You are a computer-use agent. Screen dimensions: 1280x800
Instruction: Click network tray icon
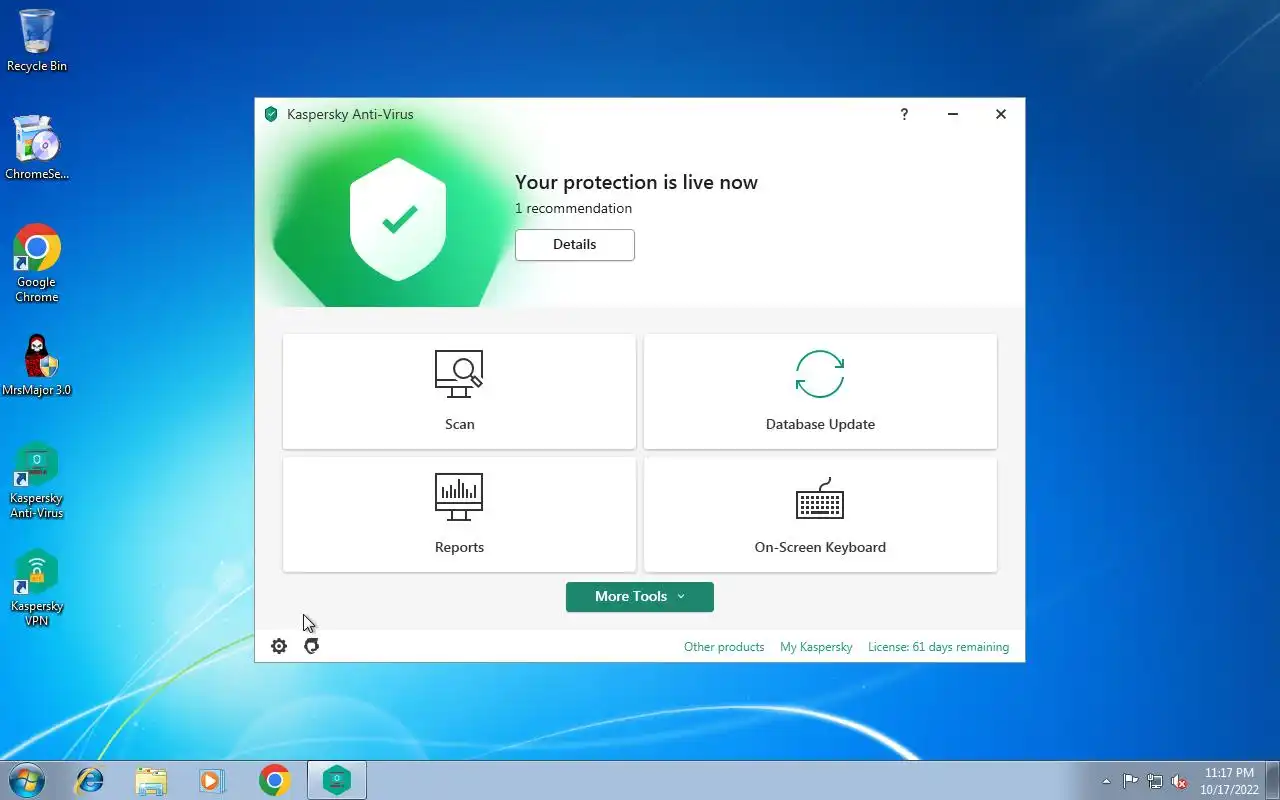coord(1155,781)
